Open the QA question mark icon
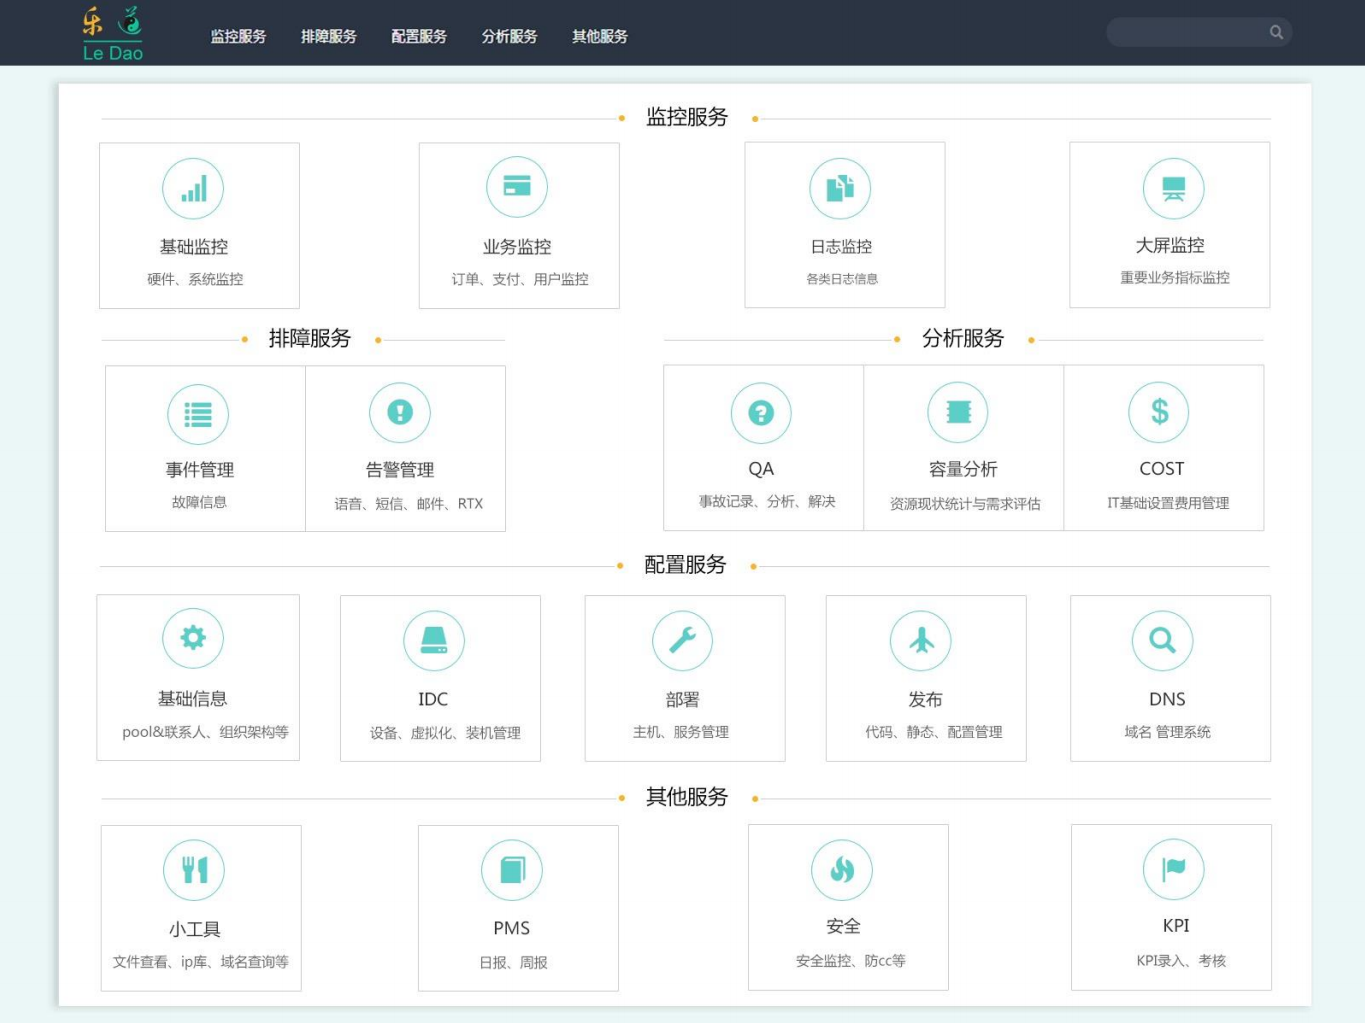Screen dimensions: 1365x1023 tap(761, 412)
